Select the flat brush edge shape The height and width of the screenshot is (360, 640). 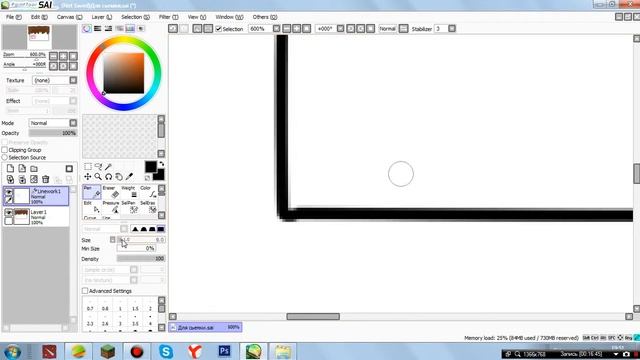(161, 229)
